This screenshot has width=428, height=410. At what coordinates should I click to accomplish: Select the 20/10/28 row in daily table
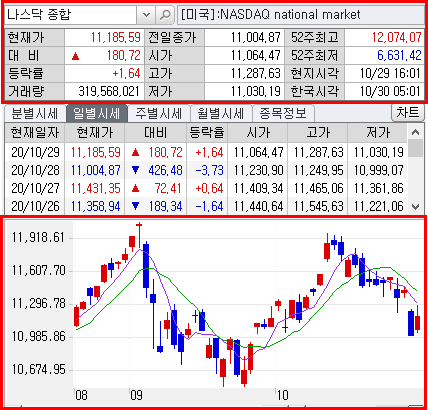pyautogui.click(x=206, y=171)
